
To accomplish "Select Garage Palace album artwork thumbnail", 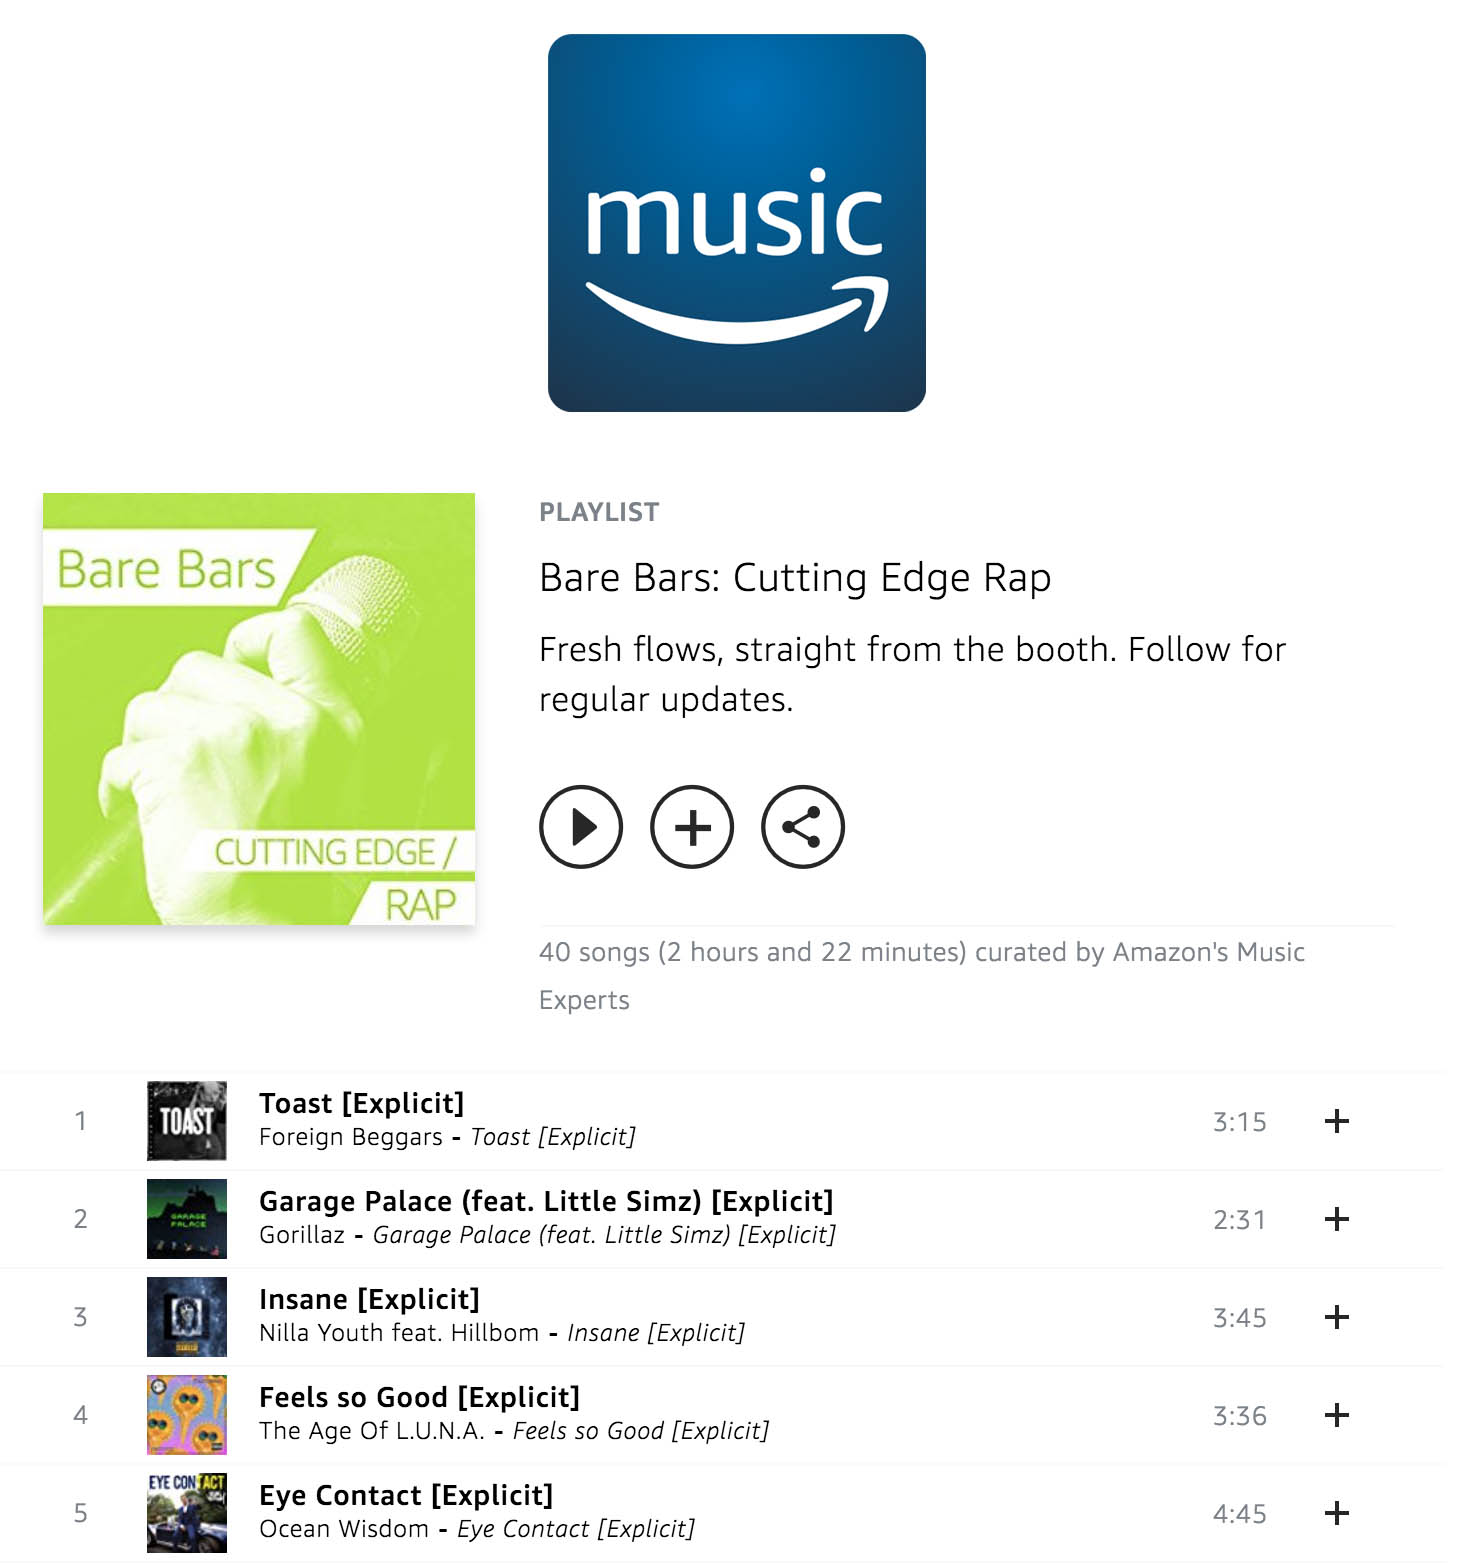I will (187, 1219).
